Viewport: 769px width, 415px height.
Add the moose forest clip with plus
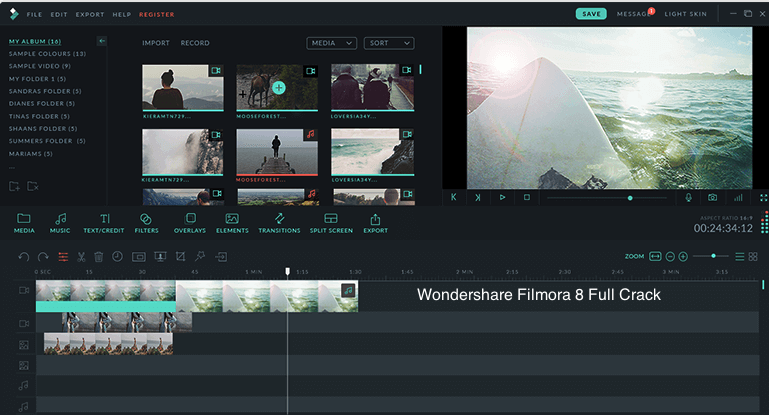[279, 88]
